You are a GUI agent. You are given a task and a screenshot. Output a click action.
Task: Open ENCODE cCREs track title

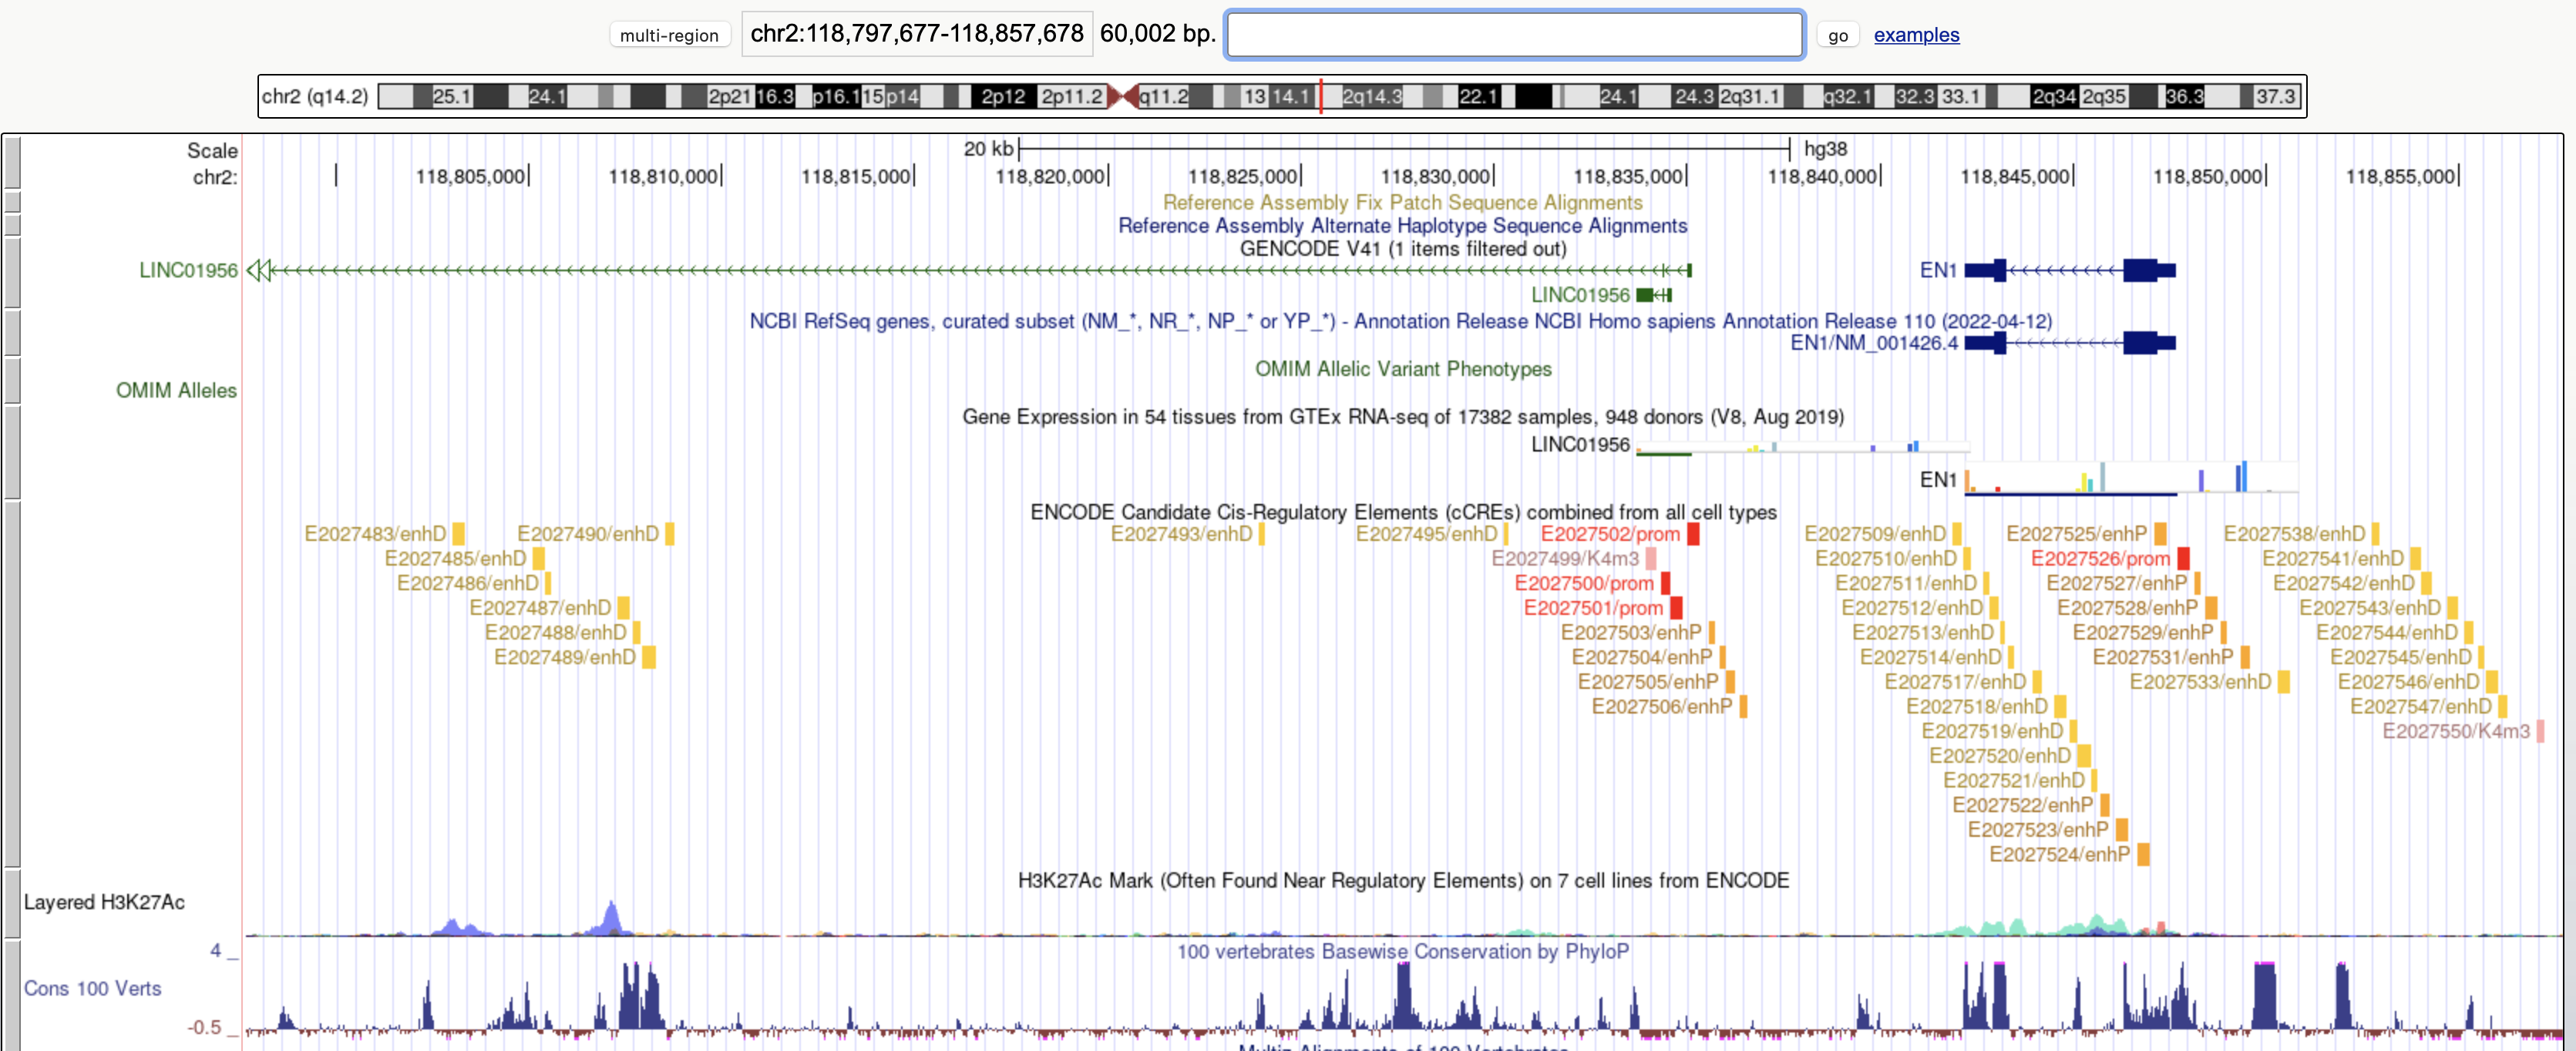tap(1403, 512)
